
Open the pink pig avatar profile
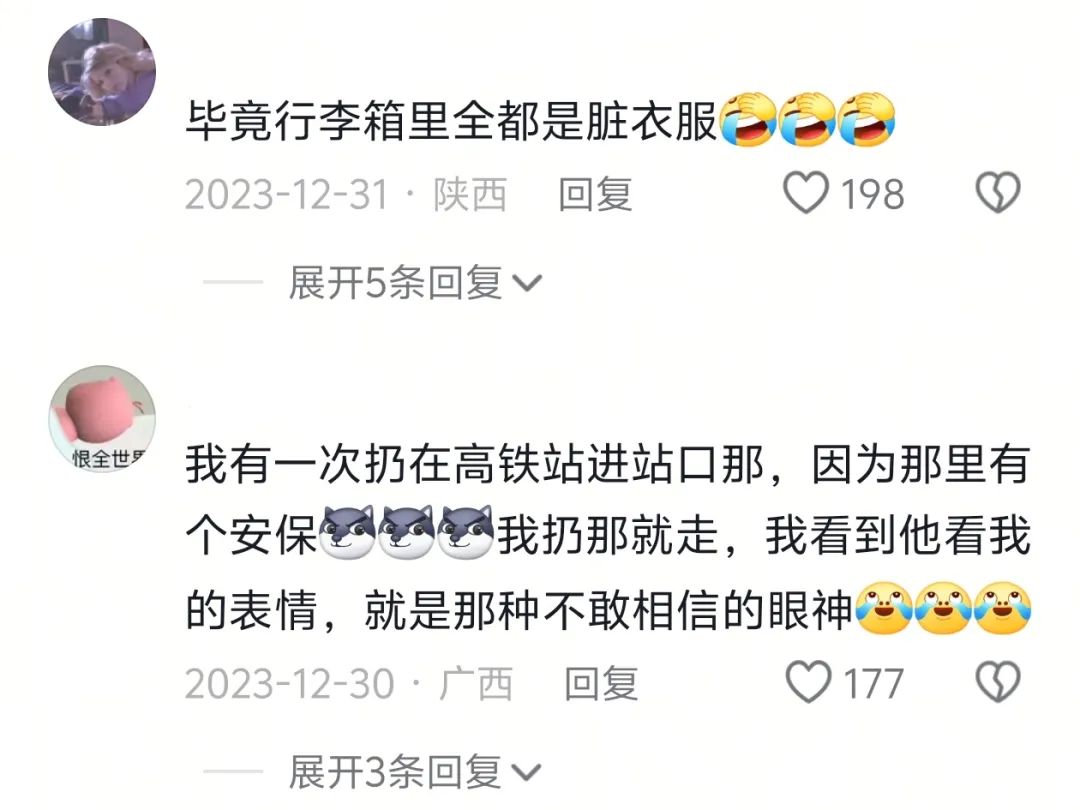point(102,419)
